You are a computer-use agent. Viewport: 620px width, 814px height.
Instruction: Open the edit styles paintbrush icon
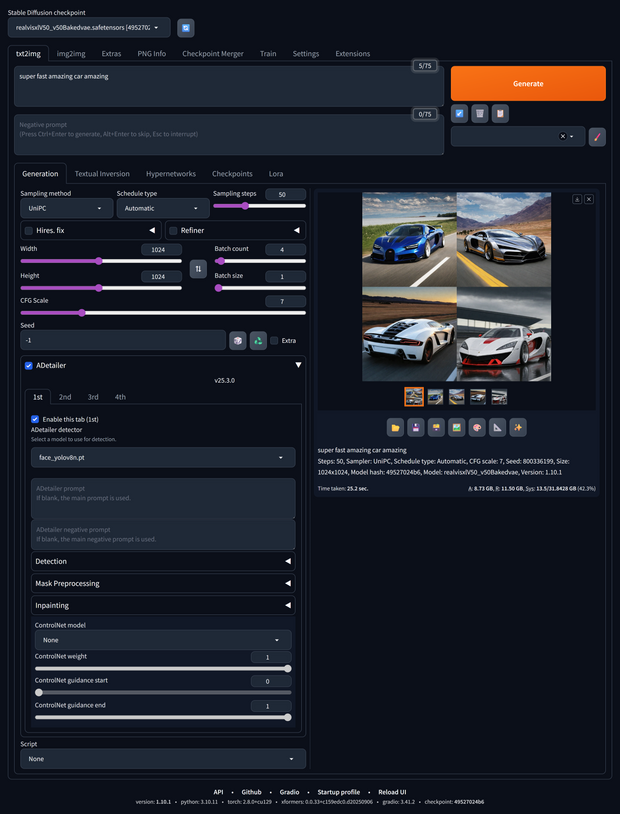click(596, 137)
